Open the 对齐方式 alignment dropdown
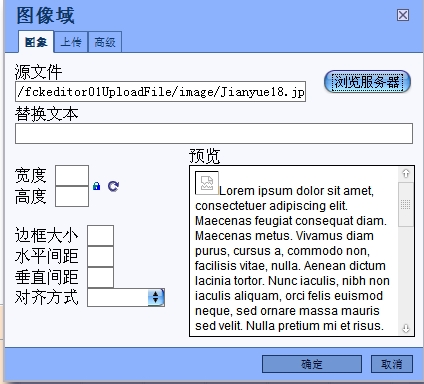The image size is (424, 384). pos(126,297)
